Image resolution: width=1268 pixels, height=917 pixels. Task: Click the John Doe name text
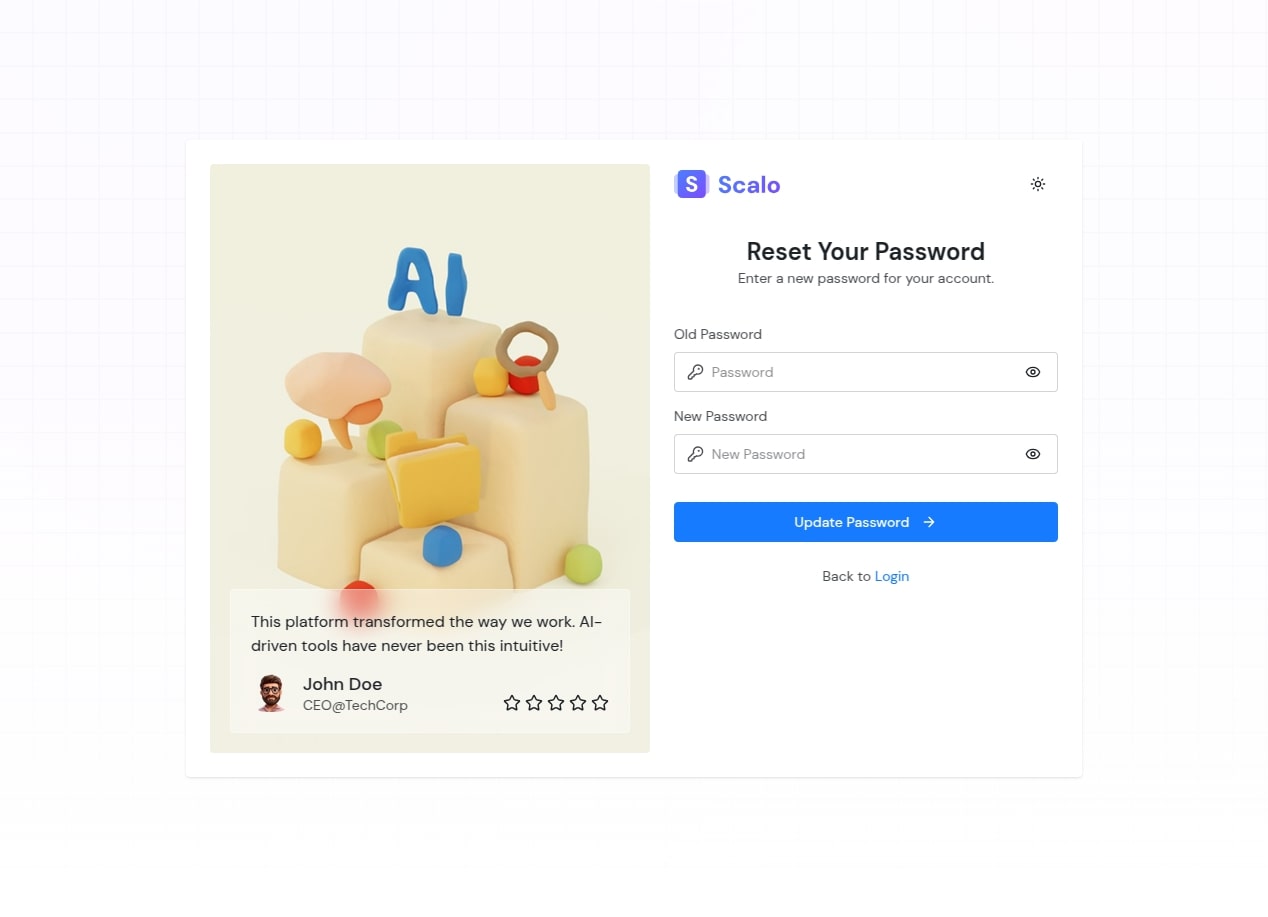pyautogui.click(x=343, y=684)
